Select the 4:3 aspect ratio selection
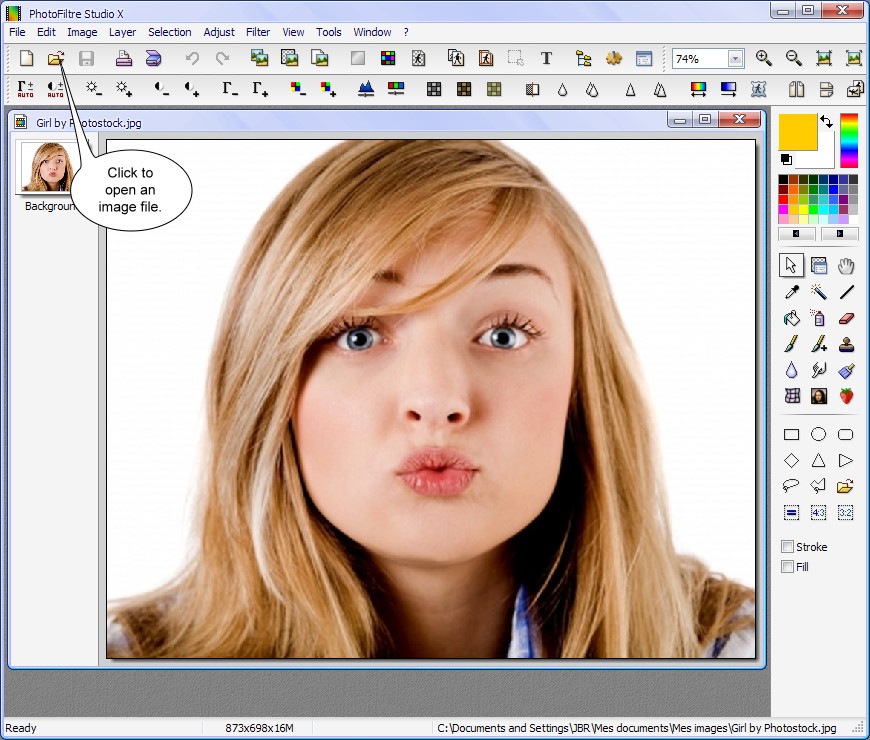The height and width of the screenshot is (740, 870). click(819, 512)
